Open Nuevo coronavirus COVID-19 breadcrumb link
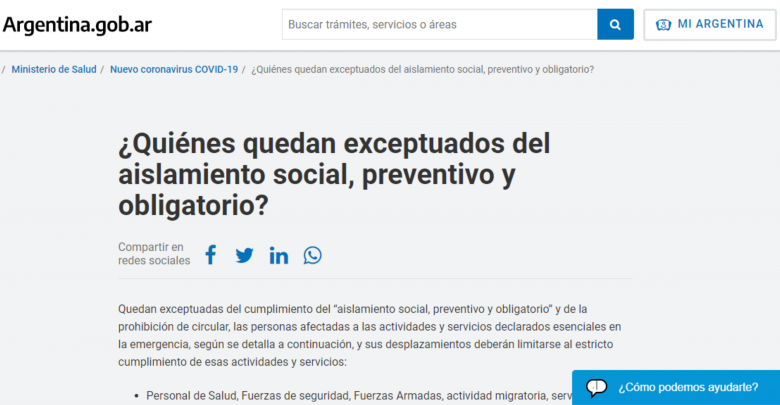Viewport: 780px width, 405px height. click(x=174, y=69)
